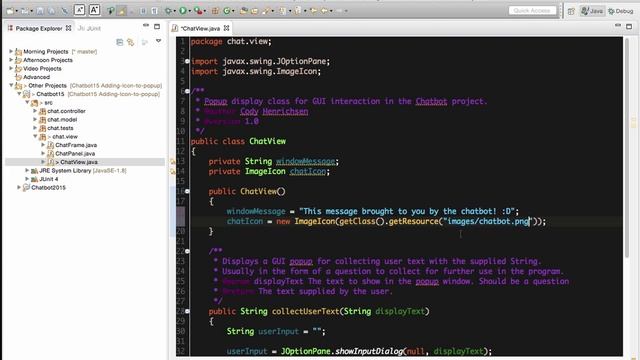Click the New file toolbar icon
The height and width of the screenshot is (360, 640).
pyautogui.click(x=9, y=11)
